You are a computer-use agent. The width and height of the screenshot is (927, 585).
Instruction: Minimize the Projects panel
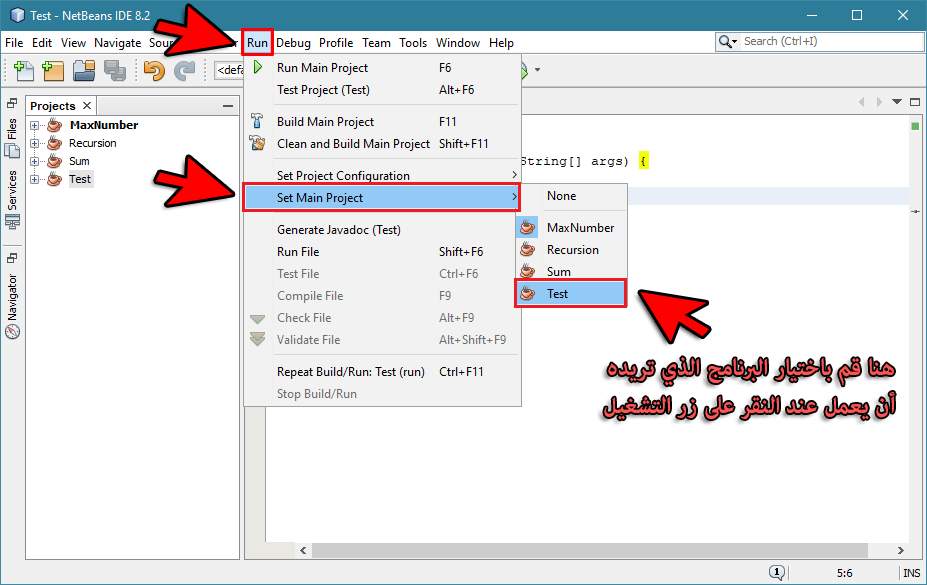(228, 106)
